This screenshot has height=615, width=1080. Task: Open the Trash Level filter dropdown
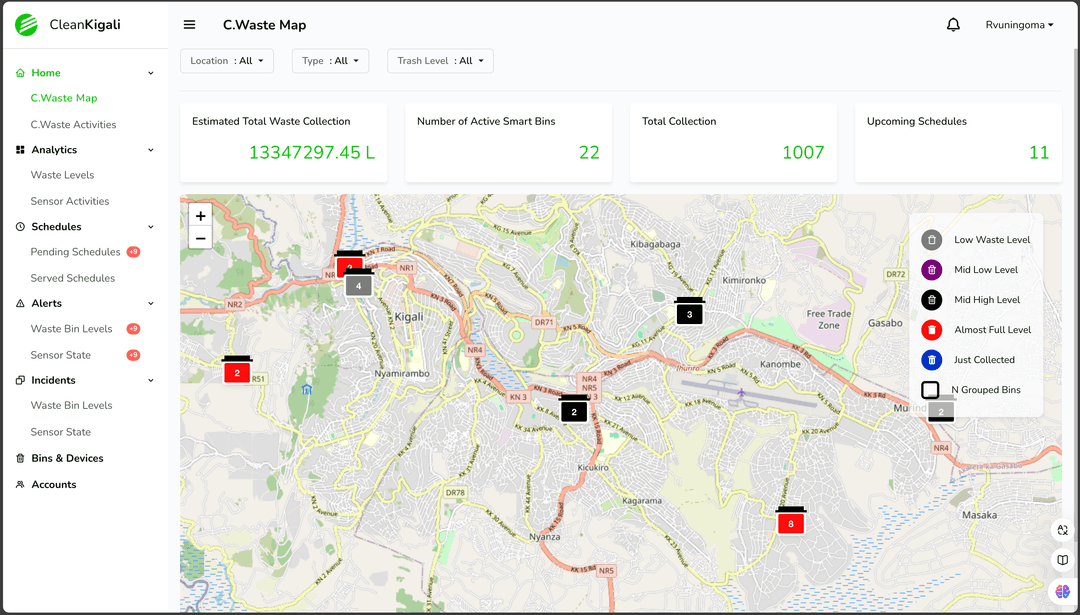click(440, 61)
